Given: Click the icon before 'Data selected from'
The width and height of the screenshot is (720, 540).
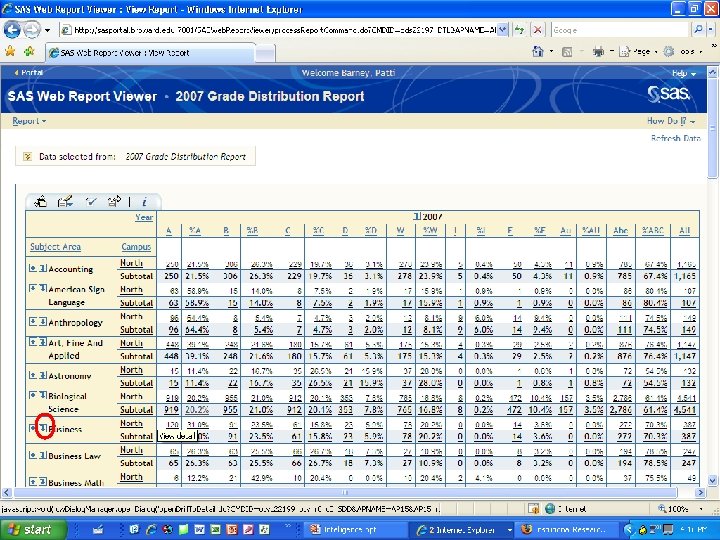Looking at the screenshot, I should point(27,157).
